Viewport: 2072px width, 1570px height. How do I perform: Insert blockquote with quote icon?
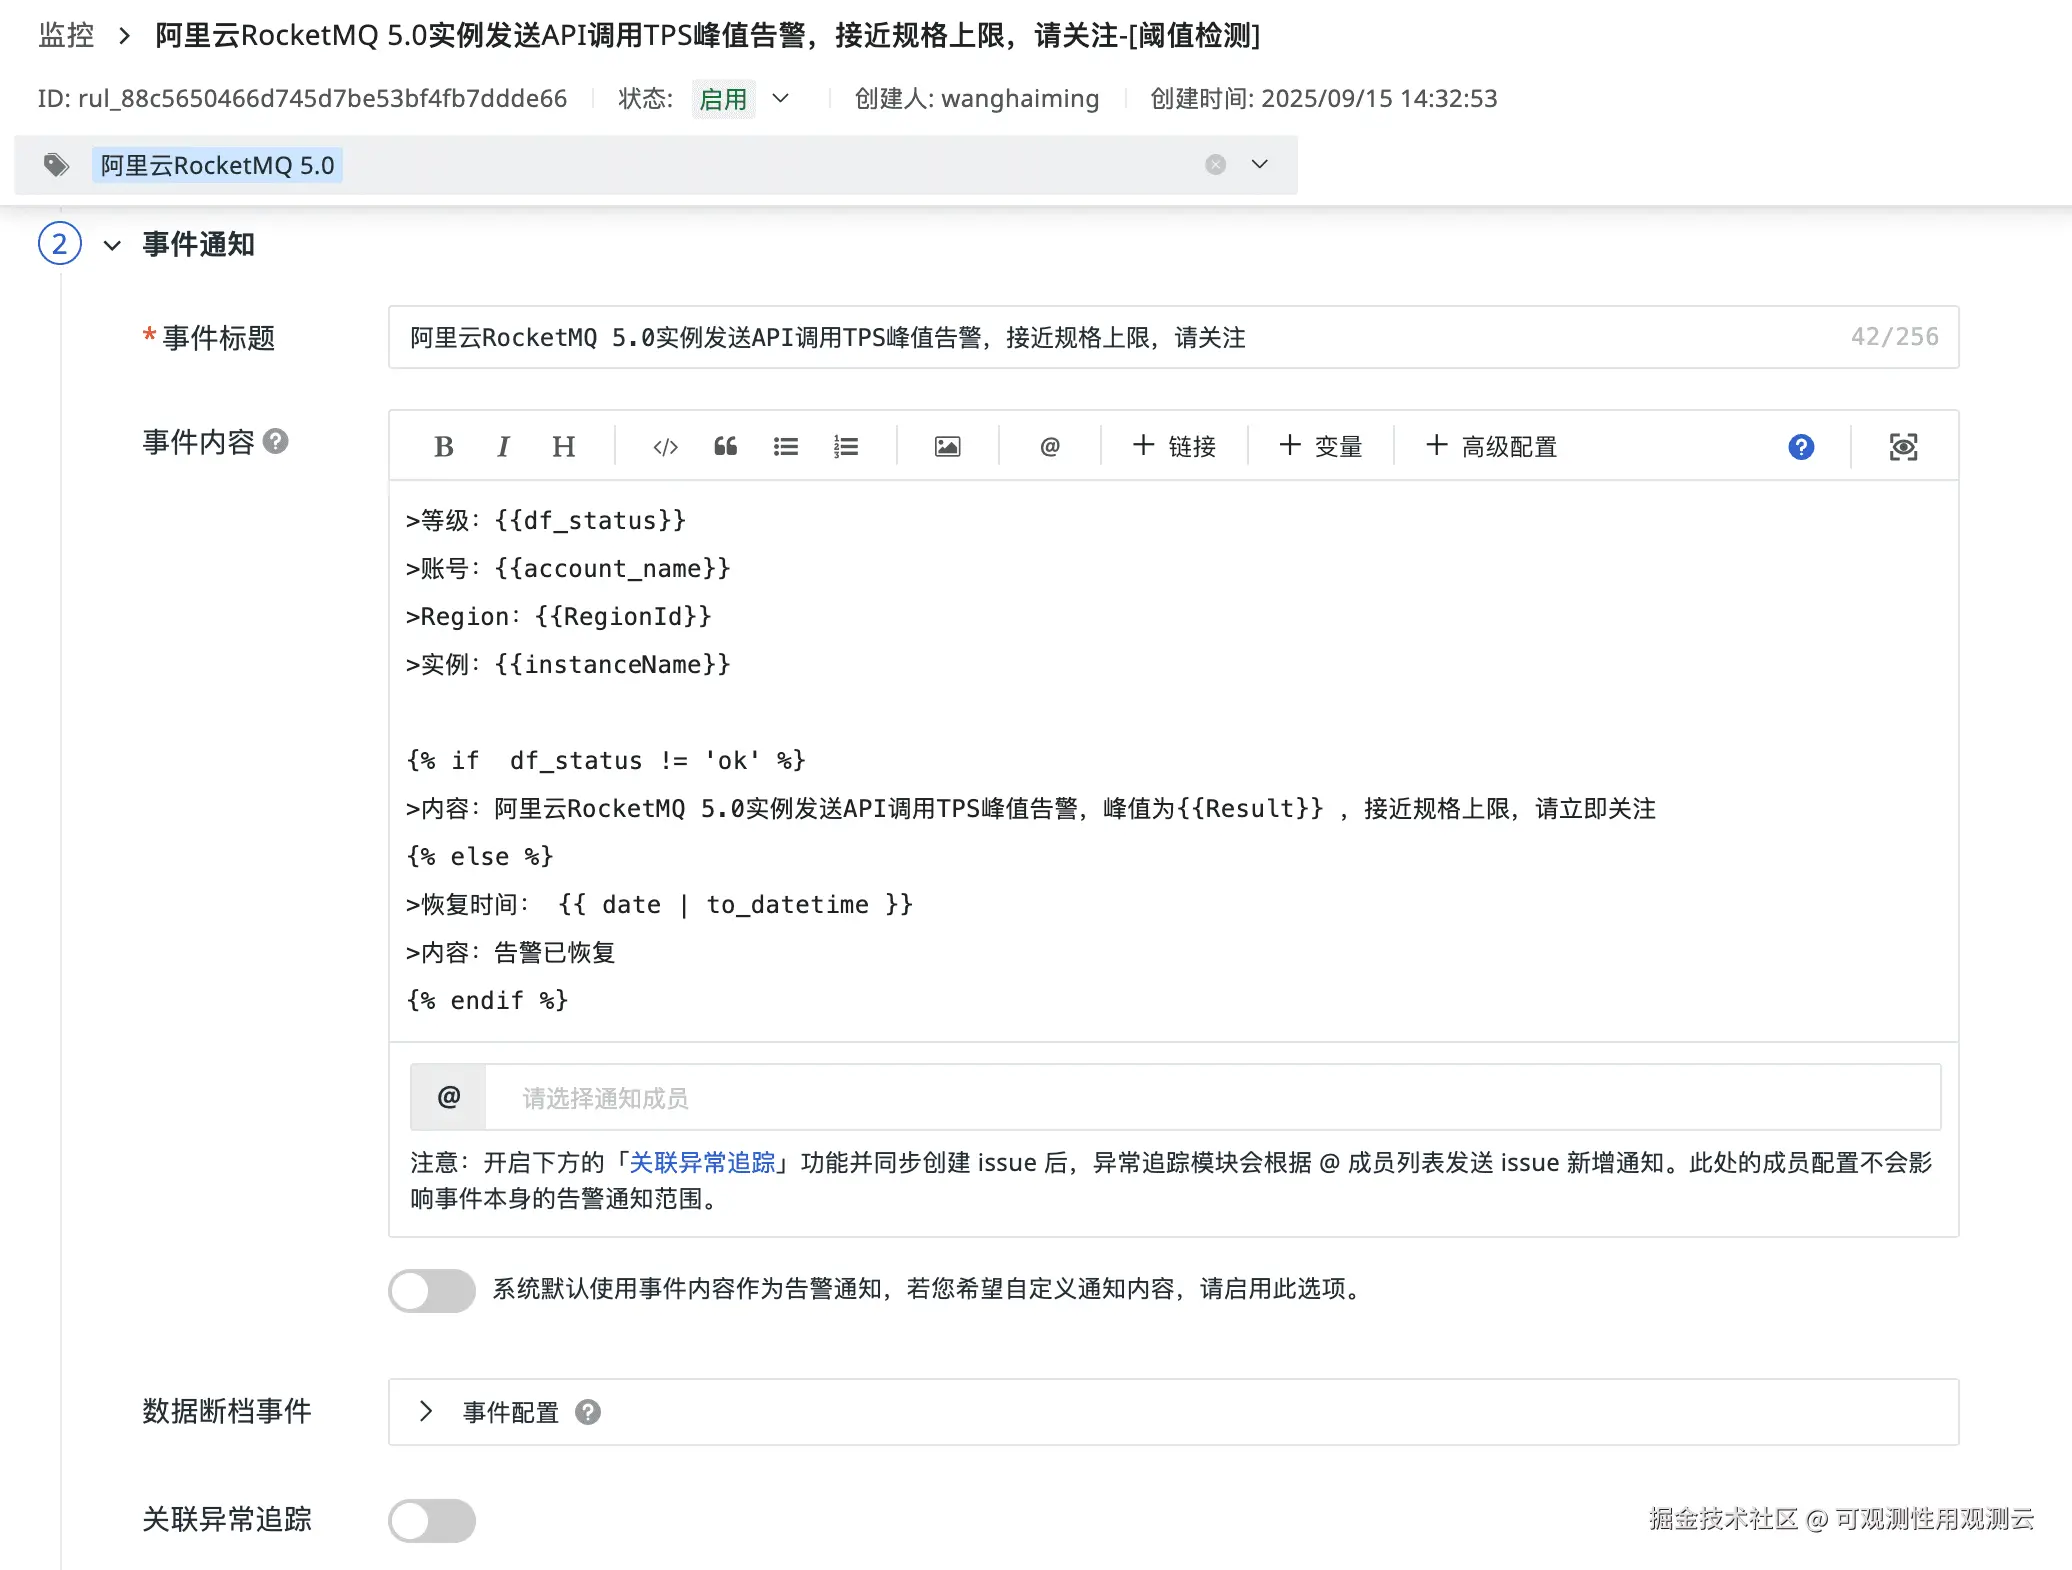[x=725, y=447]
